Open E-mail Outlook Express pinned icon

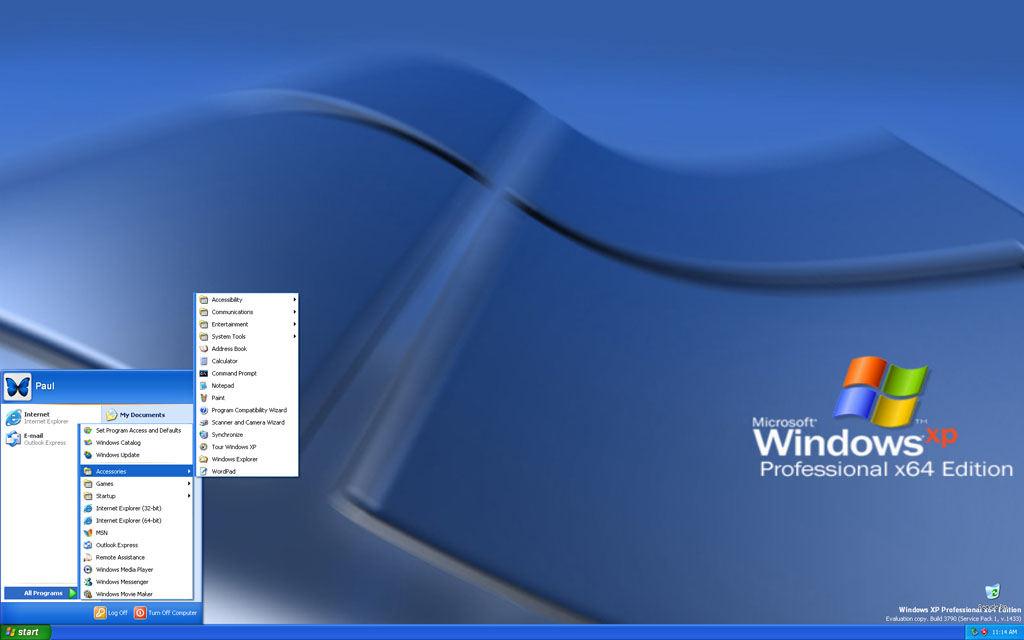pos(13,439)
